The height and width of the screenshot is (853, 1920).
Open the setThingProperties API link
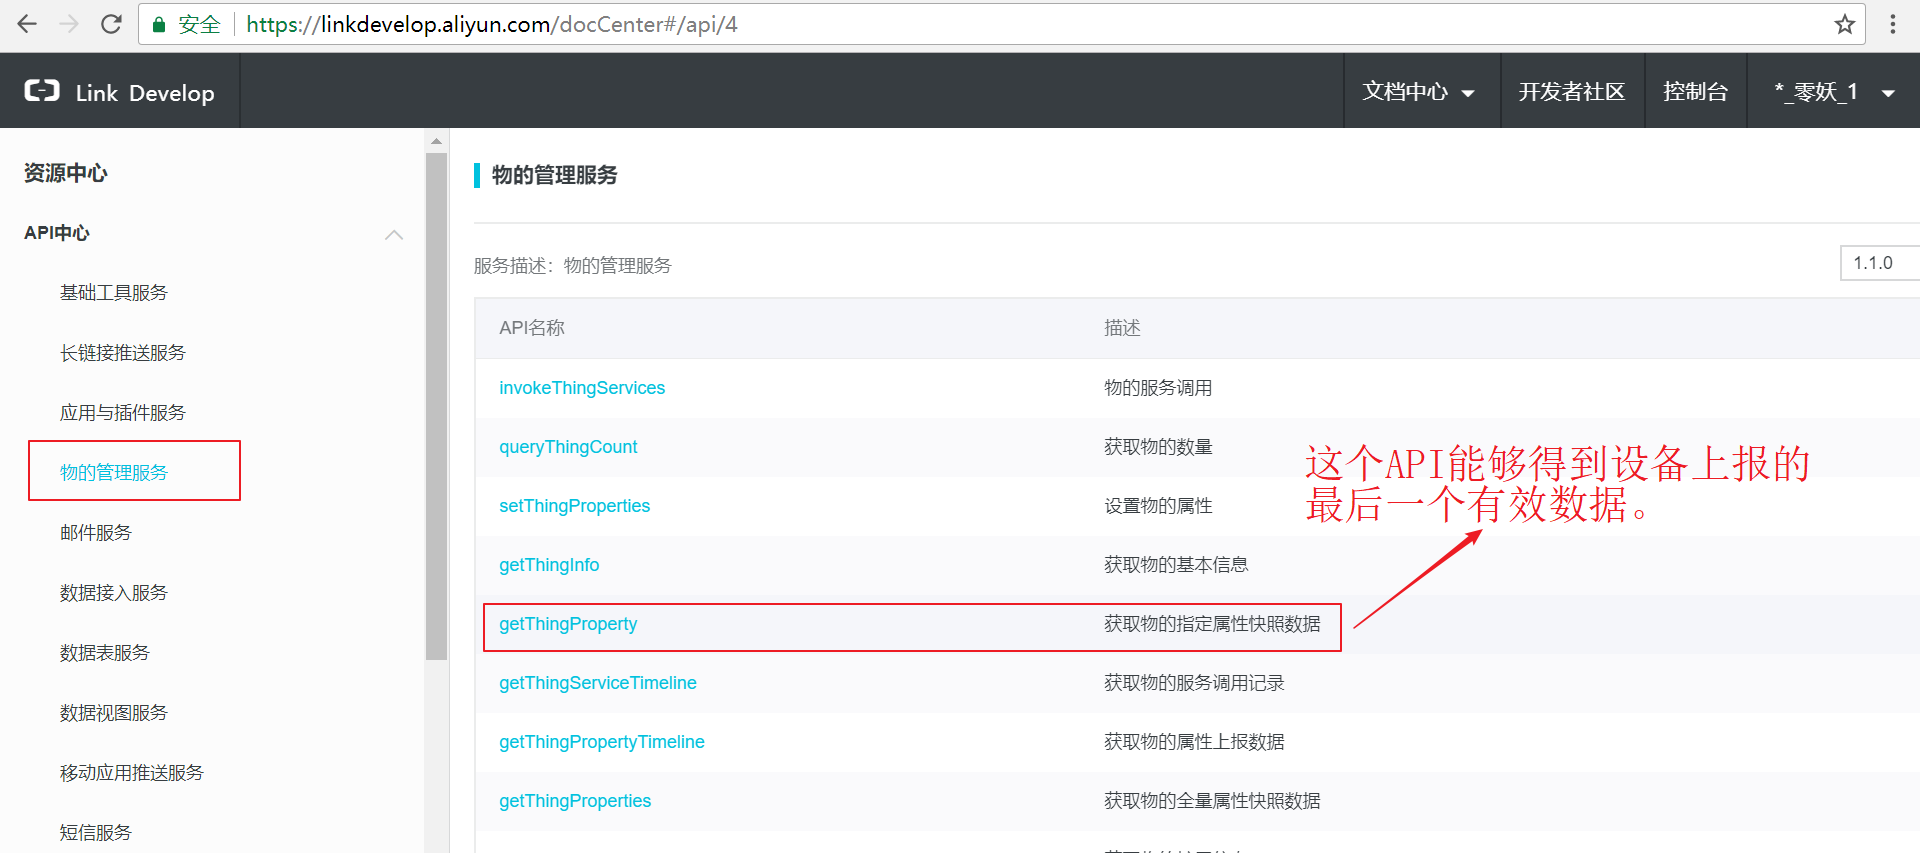coord(575,506)
